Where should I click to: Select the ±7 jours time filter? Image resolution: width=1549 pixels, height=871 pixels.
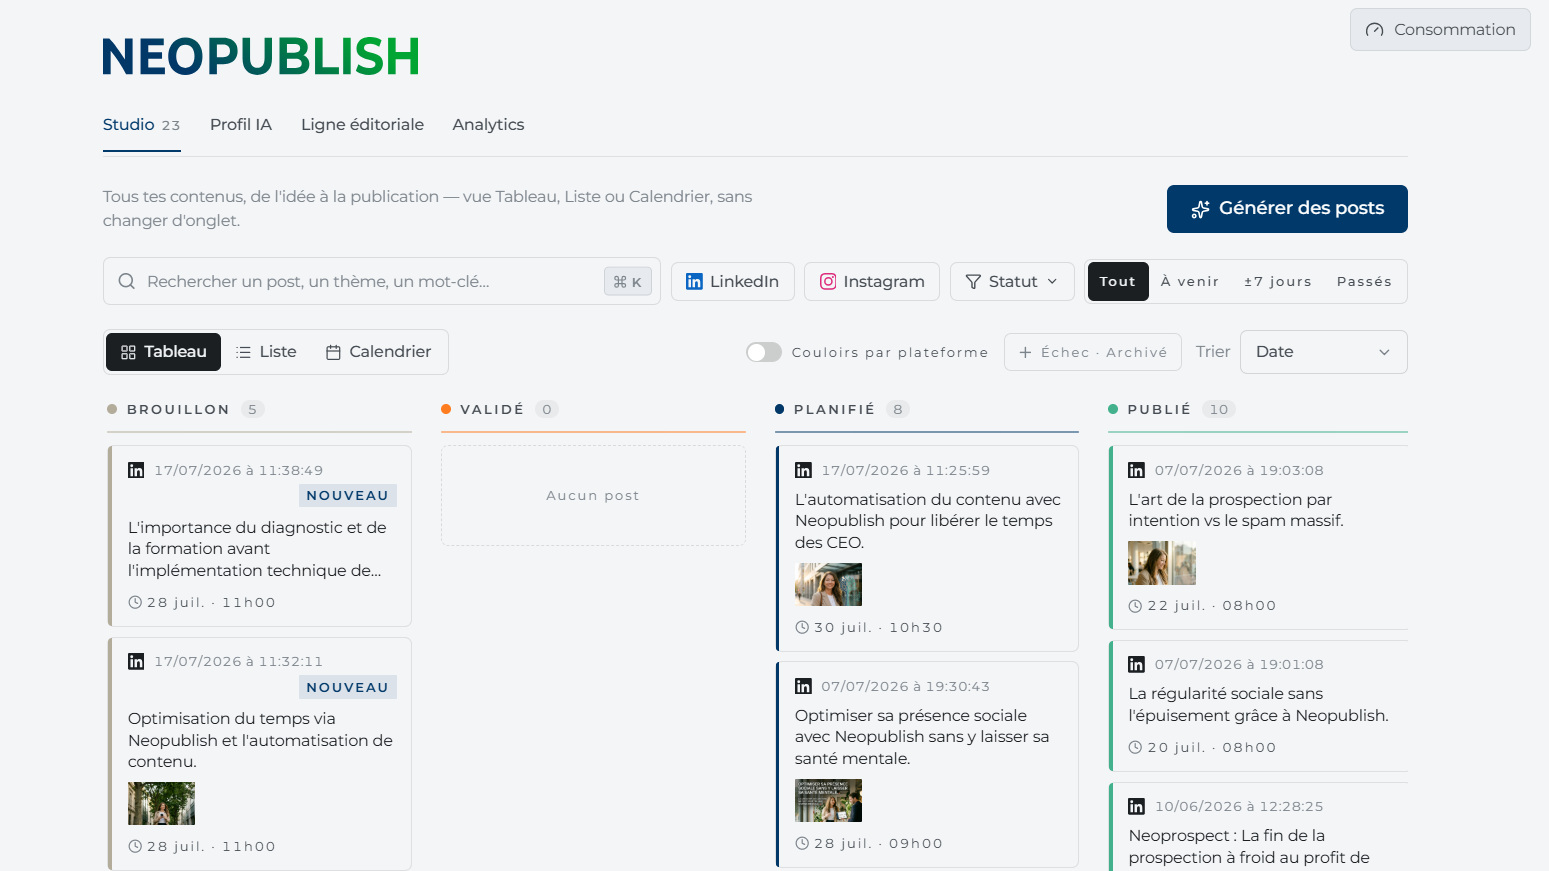[x=1278, y=282]
